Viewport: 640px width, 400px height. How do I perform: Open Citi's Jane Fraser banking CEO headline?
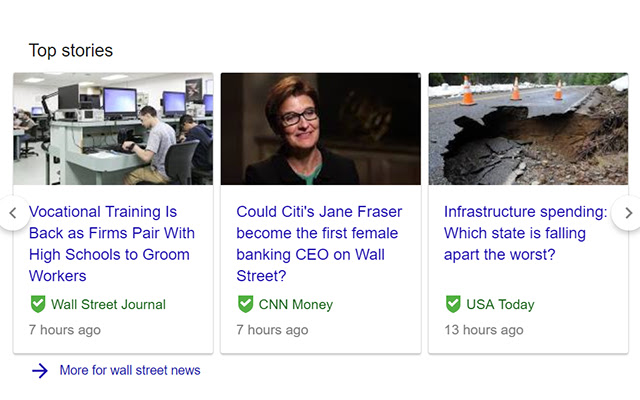(x=319, y=243)
